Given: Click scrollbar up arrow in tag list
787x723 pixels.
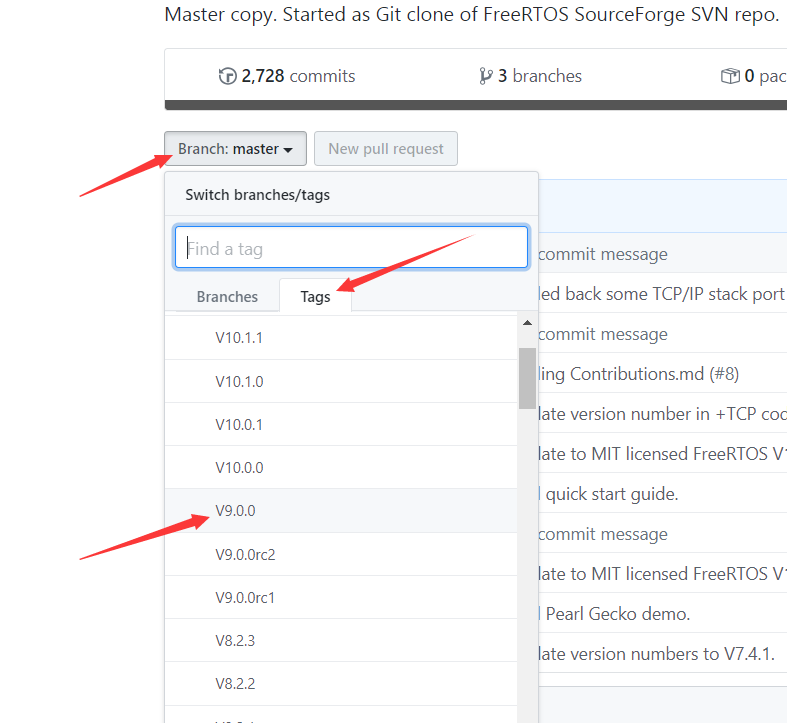Looking at the screenshot, I should (527, 323).
